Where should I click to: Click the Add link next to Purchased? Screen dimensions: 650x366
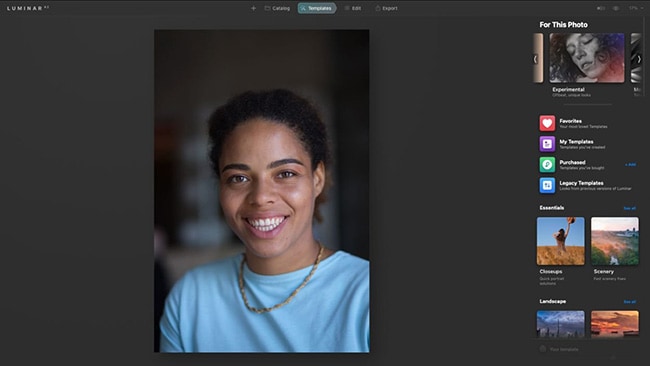631,165
